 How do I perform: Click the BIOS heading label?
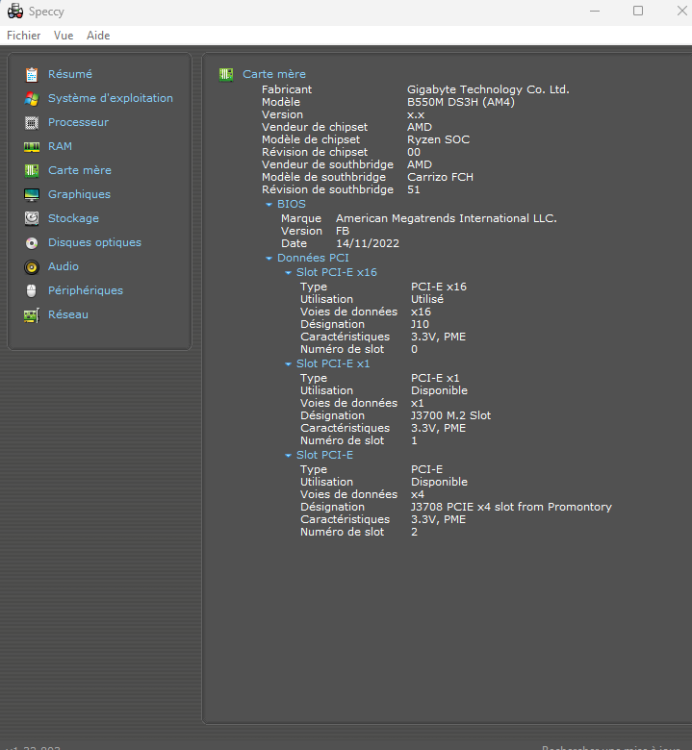pyautogui.click(x=291, y=204)
